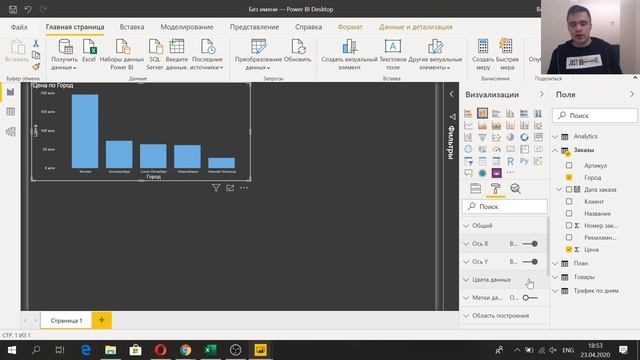Add the purple PowerApps visual
Image resolution: width=640 pixels, height=360 pixels.
coord(496,173)
